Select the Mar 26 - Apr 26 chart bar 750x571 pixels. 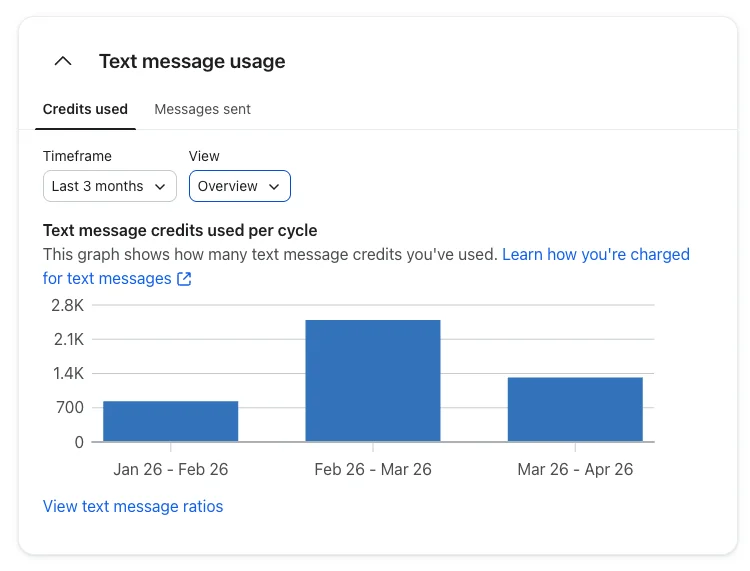(x=575, y=409)
